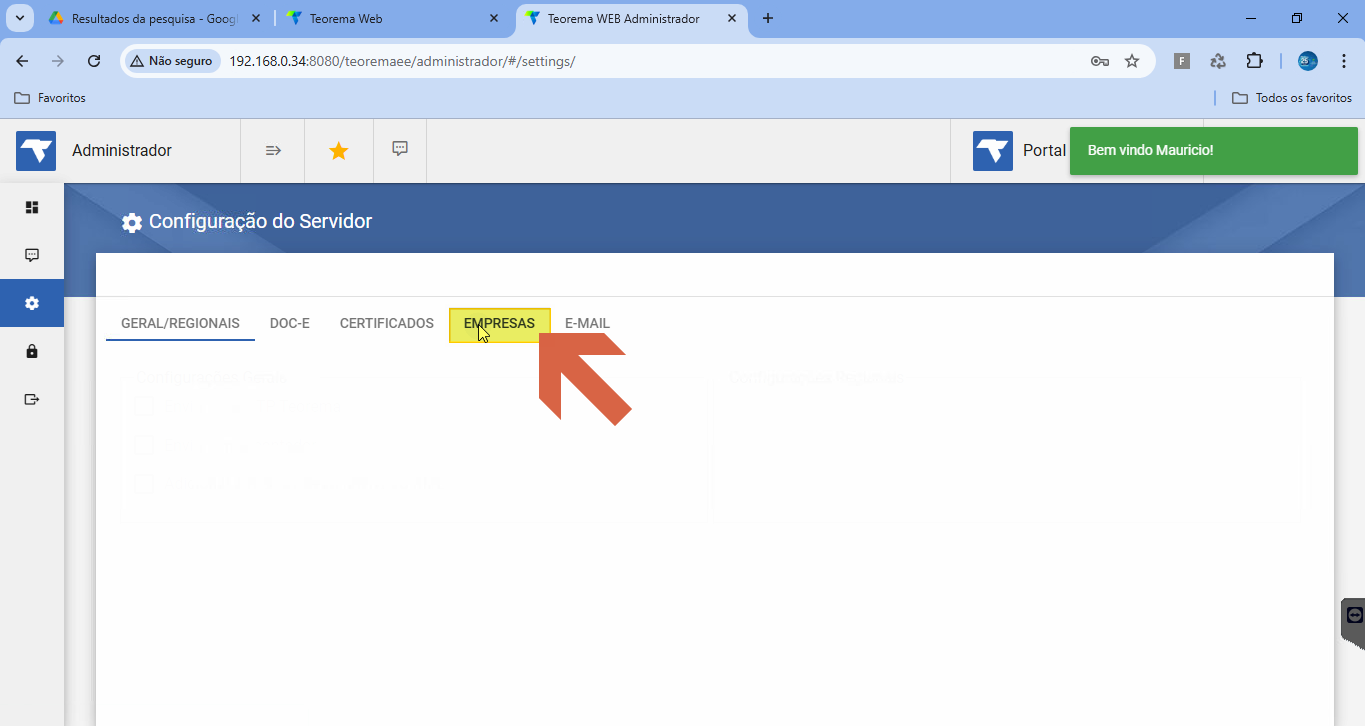
Task: Click the Administrador title text
Action: click(122, 150)
